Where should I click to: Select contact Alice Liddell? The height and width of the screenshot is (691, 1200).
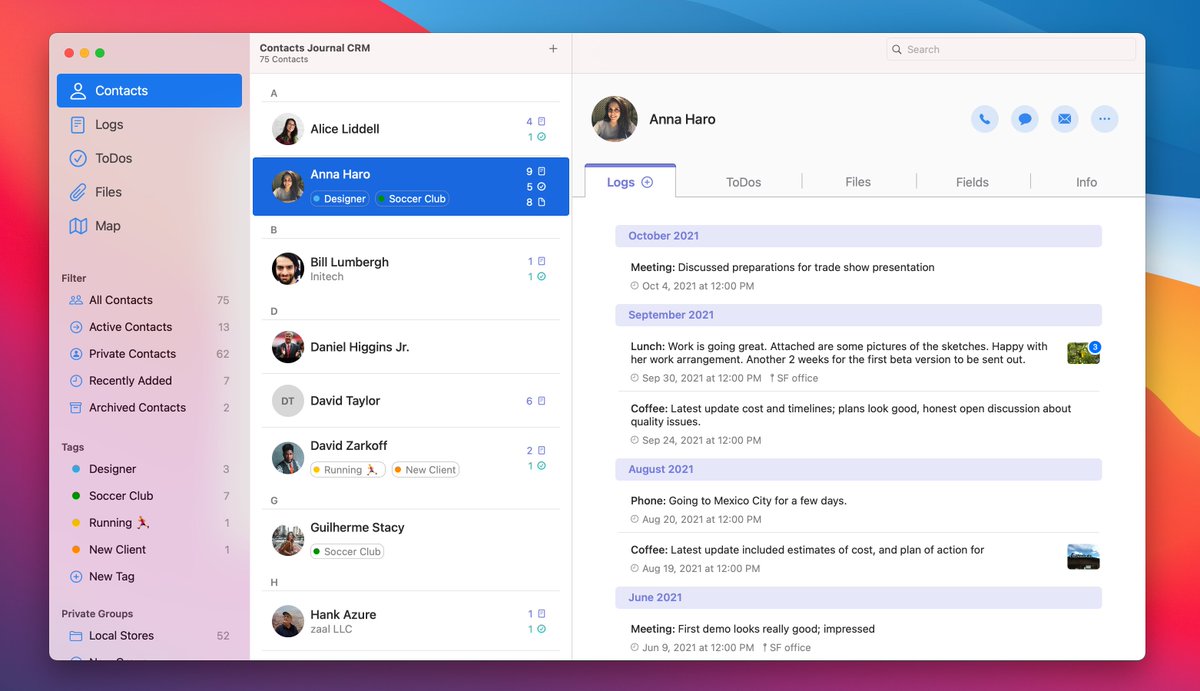[411, 129]
